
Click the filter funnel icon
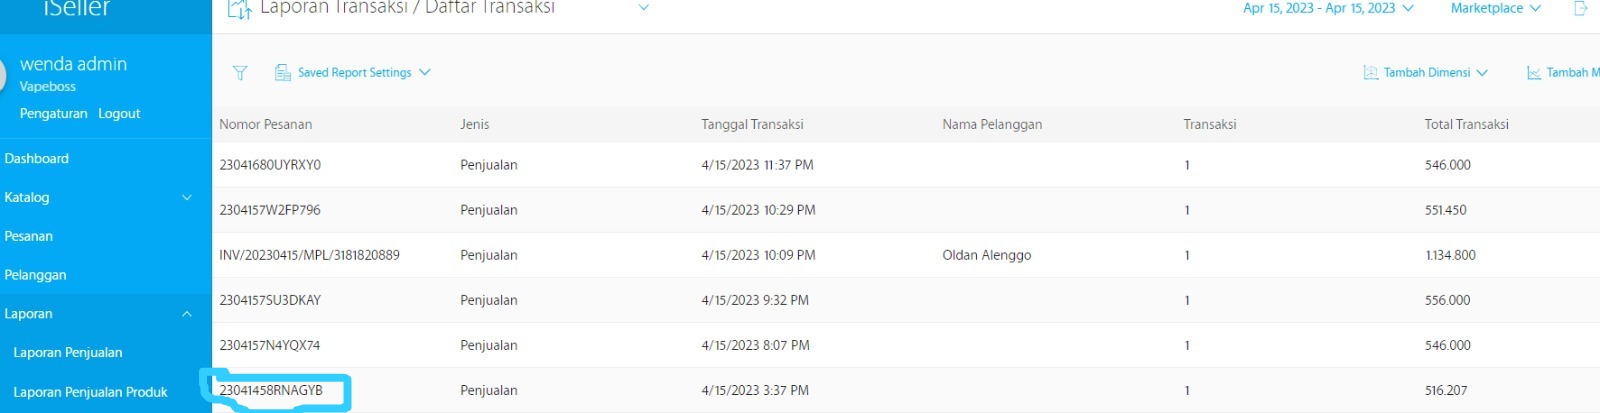pos(240,73)
